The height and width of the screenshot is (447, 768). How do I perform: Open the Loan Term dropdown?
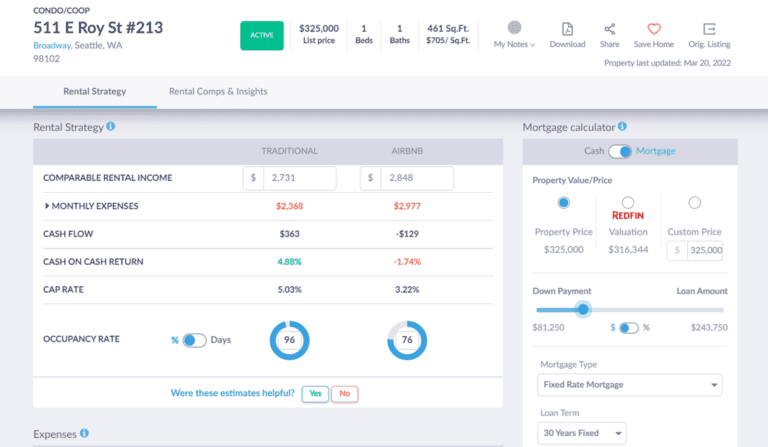point(582,433)
